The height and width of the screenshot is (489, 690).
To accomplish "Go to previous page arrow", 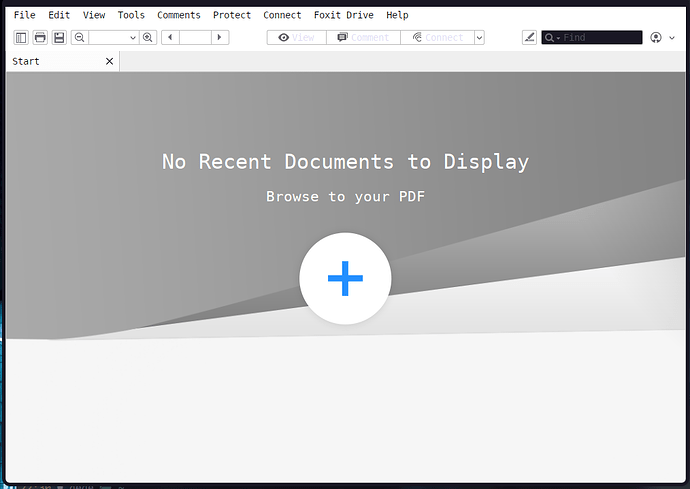I will pyautogui.click(x=170, y=37).
